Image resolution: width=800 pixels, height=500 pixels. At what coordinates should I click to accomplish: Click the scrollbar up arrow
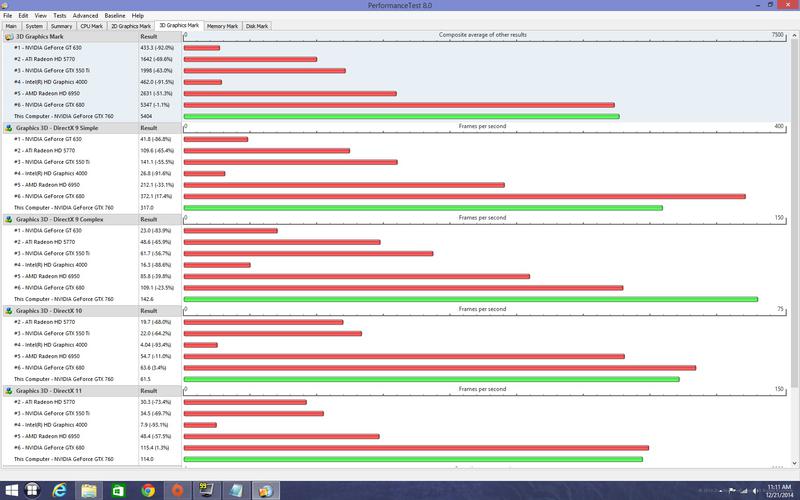pos(794,36)
